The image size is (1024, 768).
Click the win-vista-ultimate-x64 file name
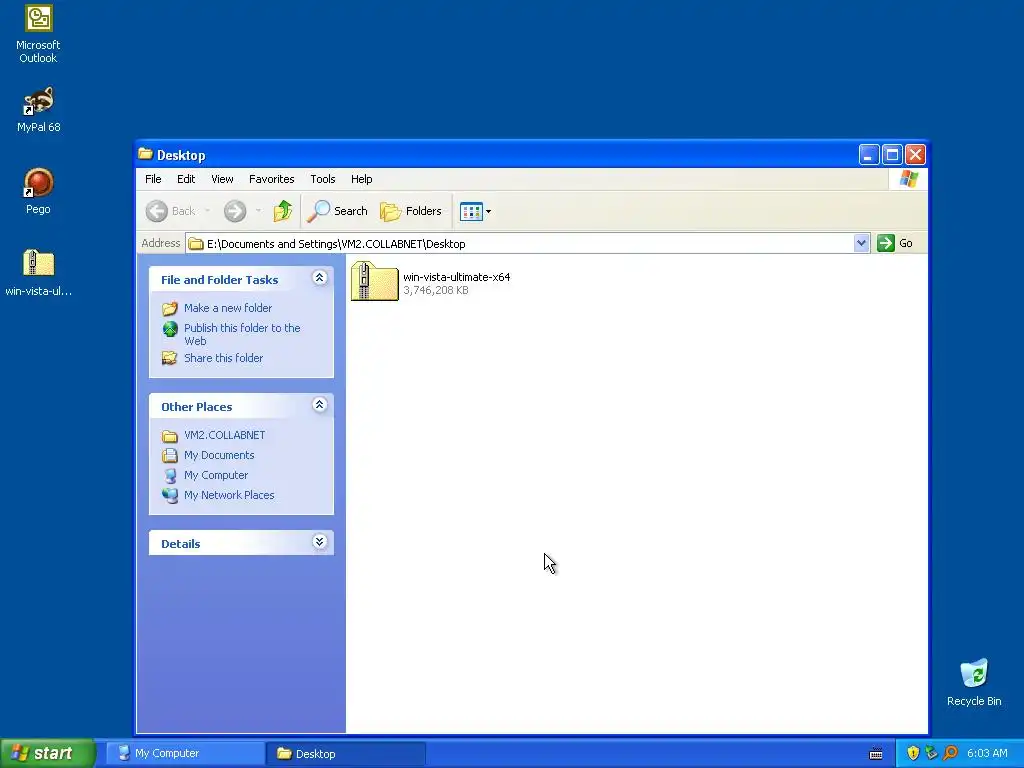(456, 277)
